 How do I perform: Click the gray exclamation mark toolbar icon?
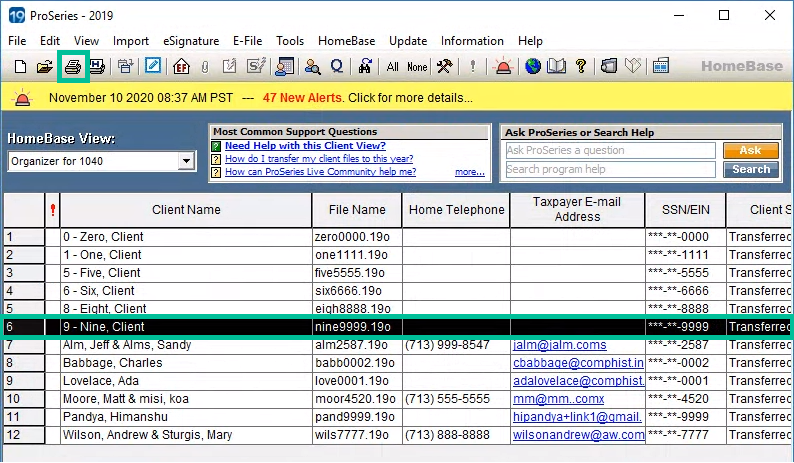(x=472, y=66)
